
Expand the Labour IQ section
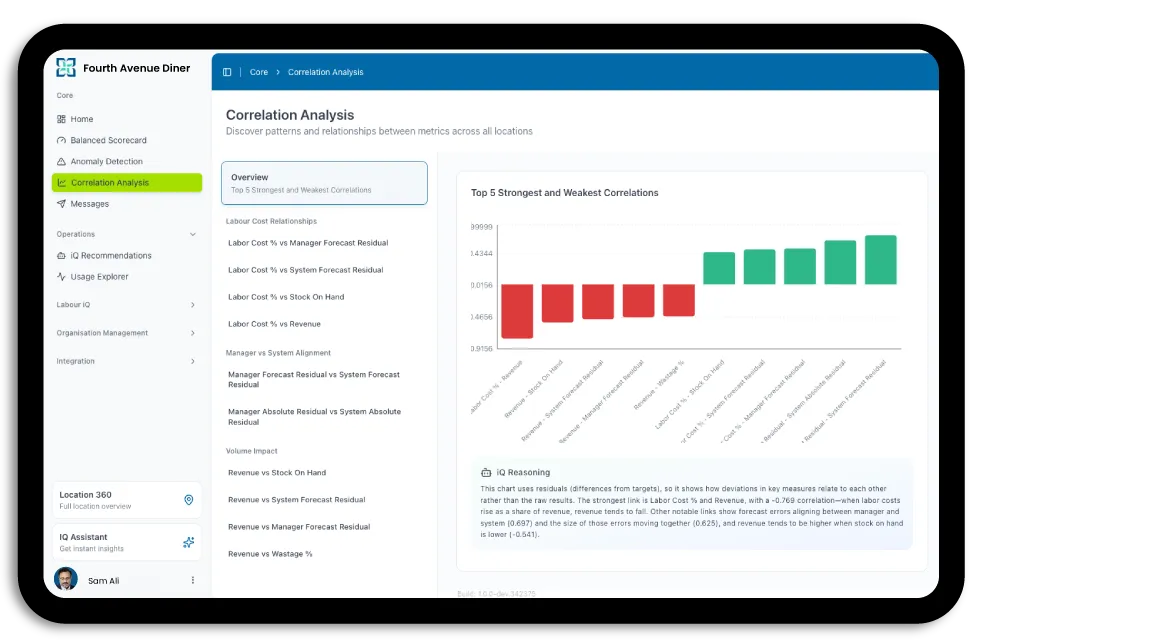[193, 305]
